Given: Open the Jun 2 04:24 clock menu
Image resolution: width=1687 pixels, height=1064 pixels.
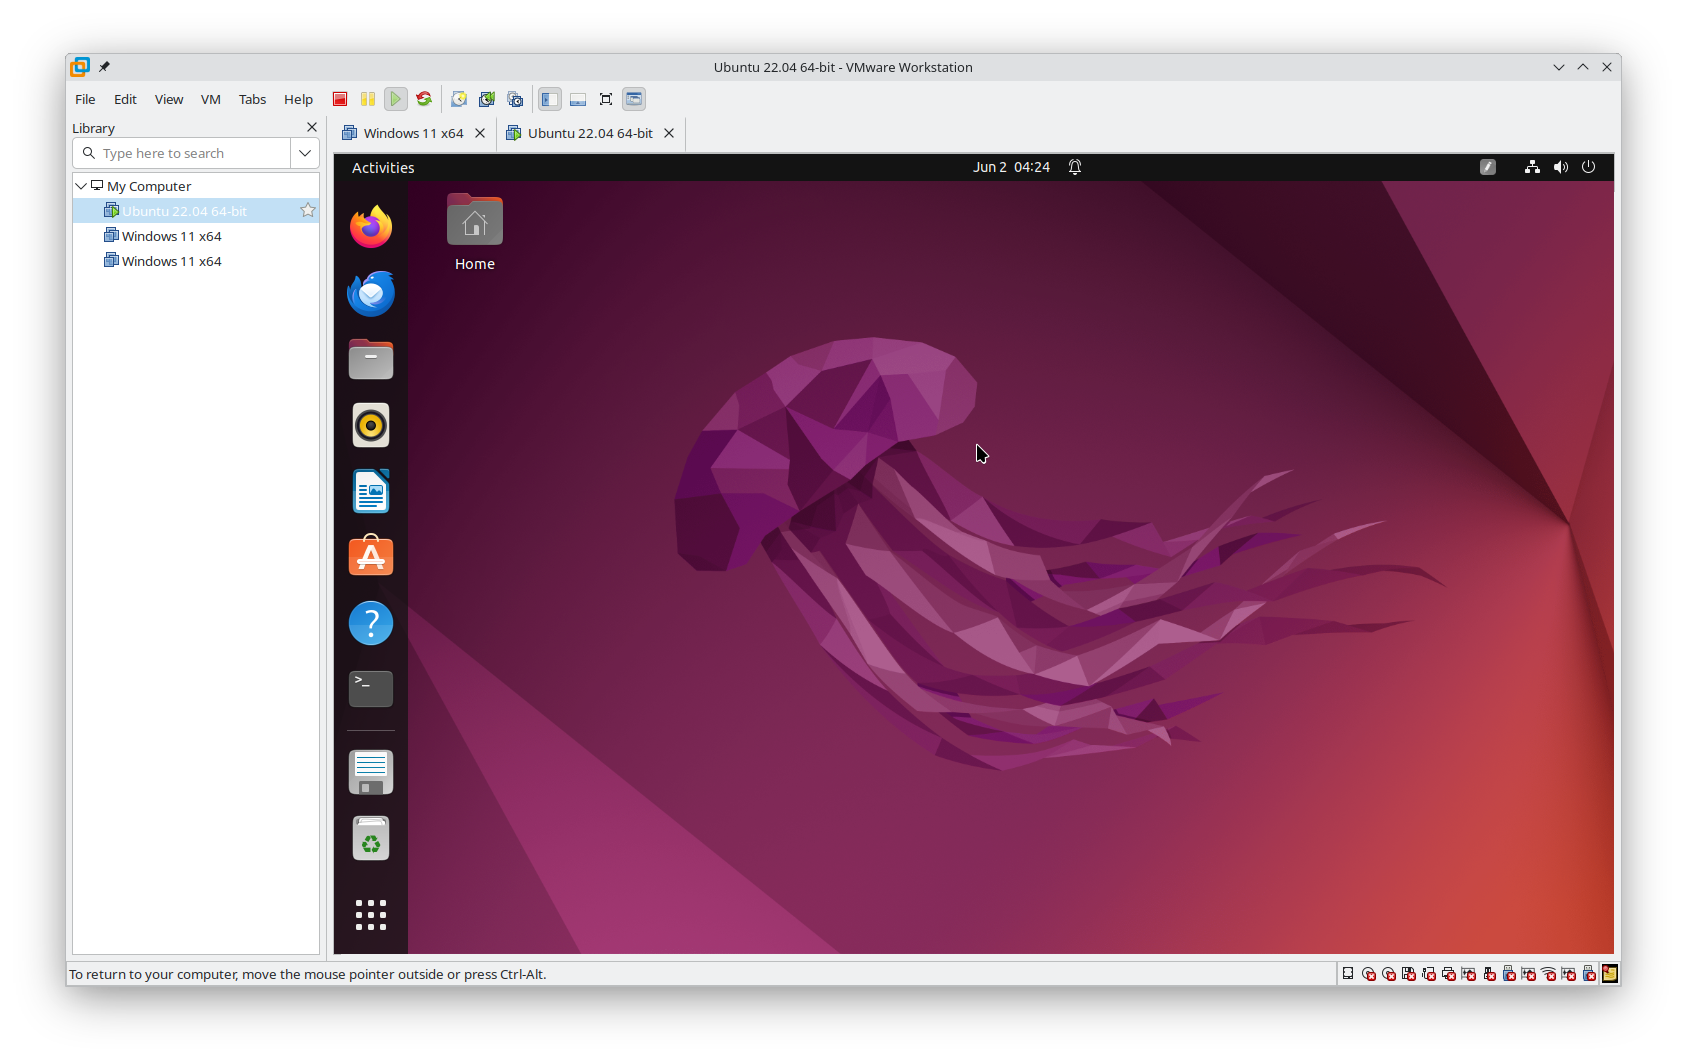Looking at the screenshot, I should [1011, 167].
